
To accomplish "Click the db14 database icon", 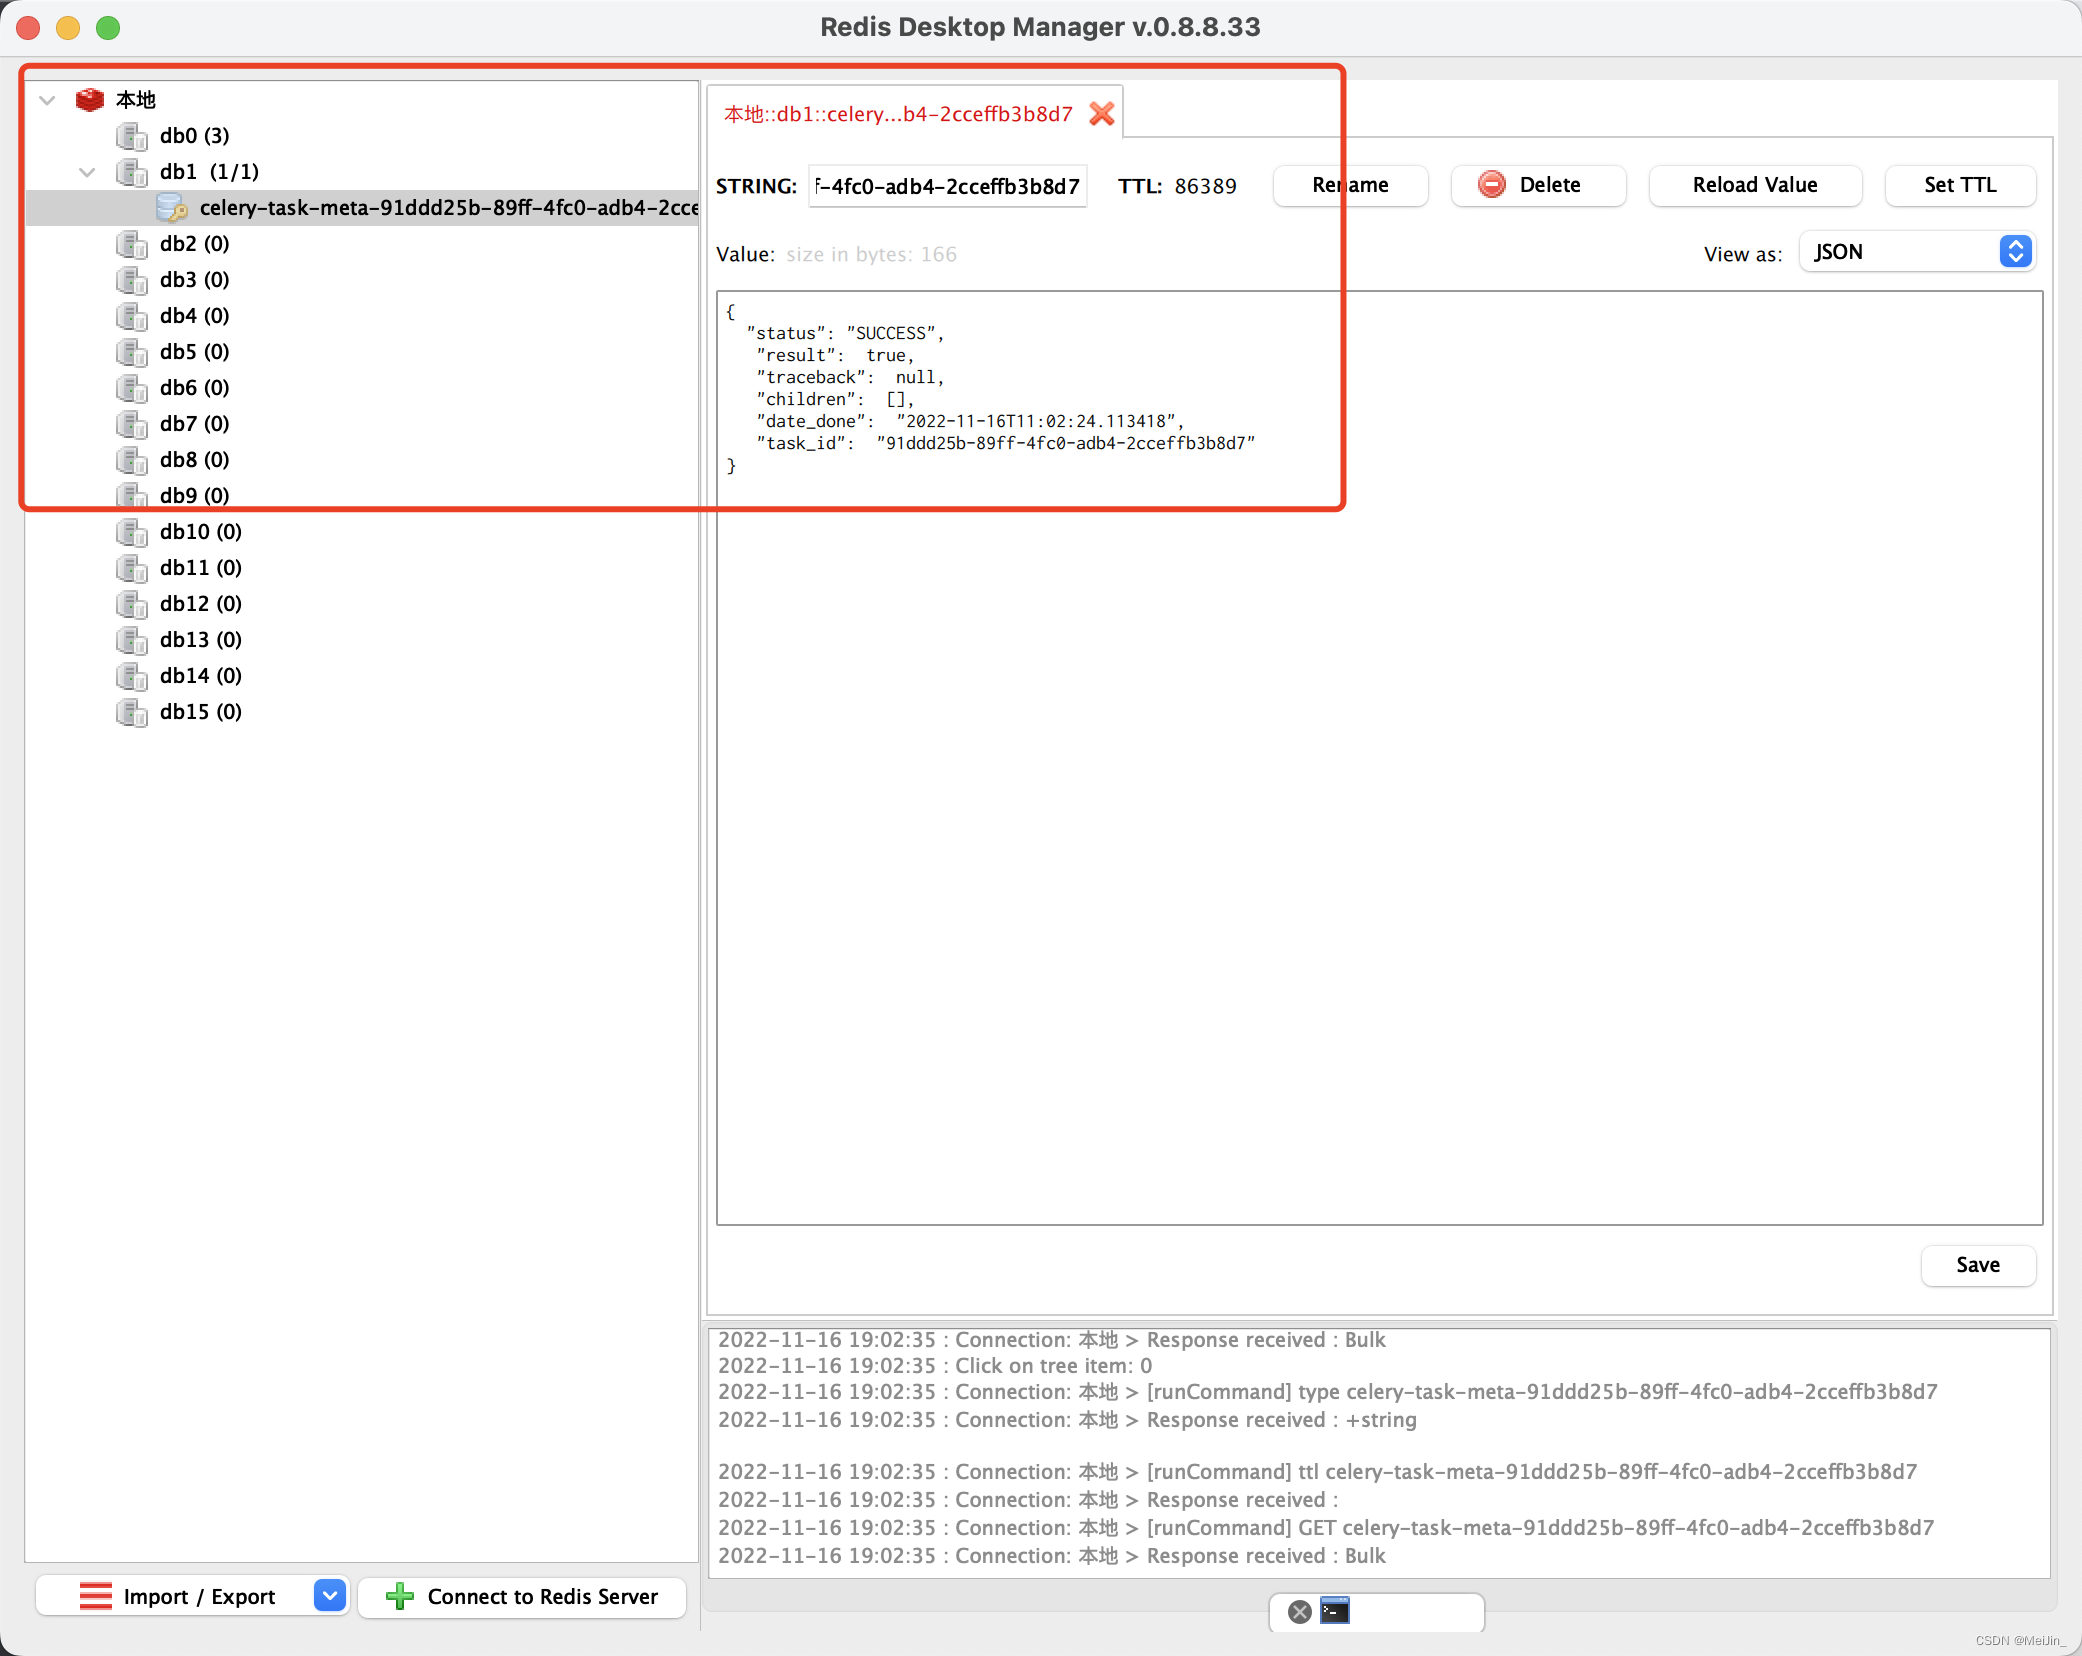I will tap(131, 676).
